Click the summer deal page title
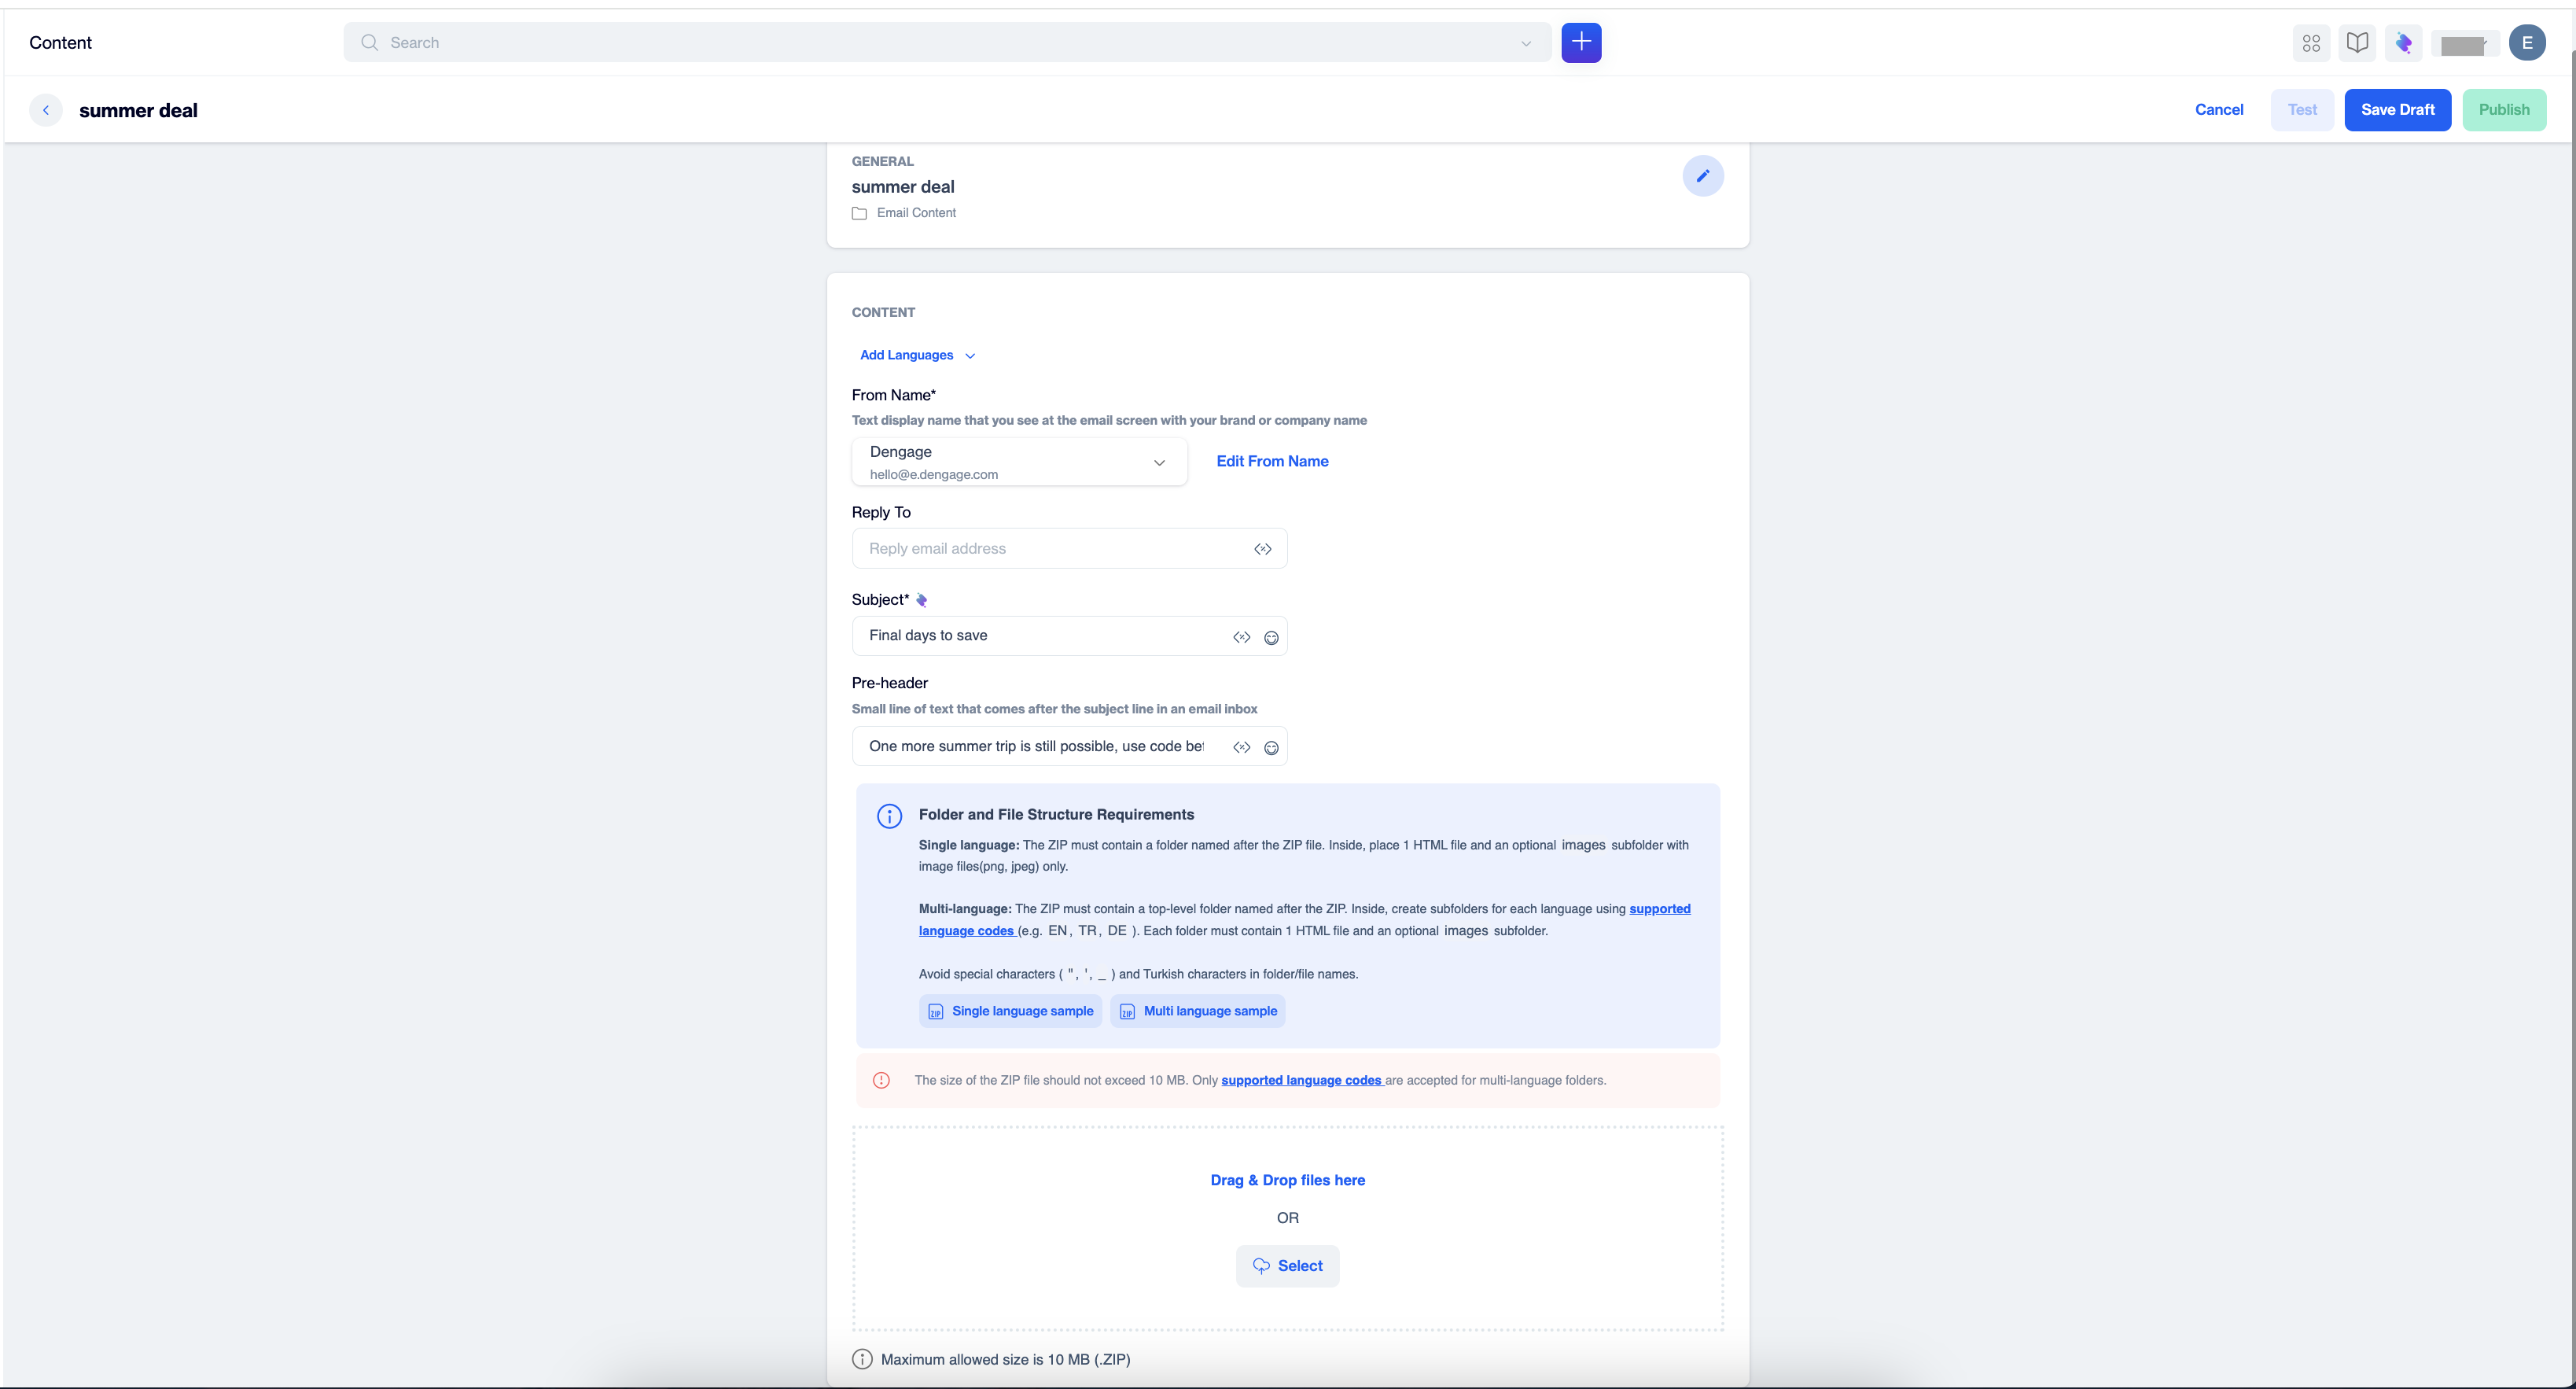This screenshot has width=2576, height=1389. click(138, 110)
